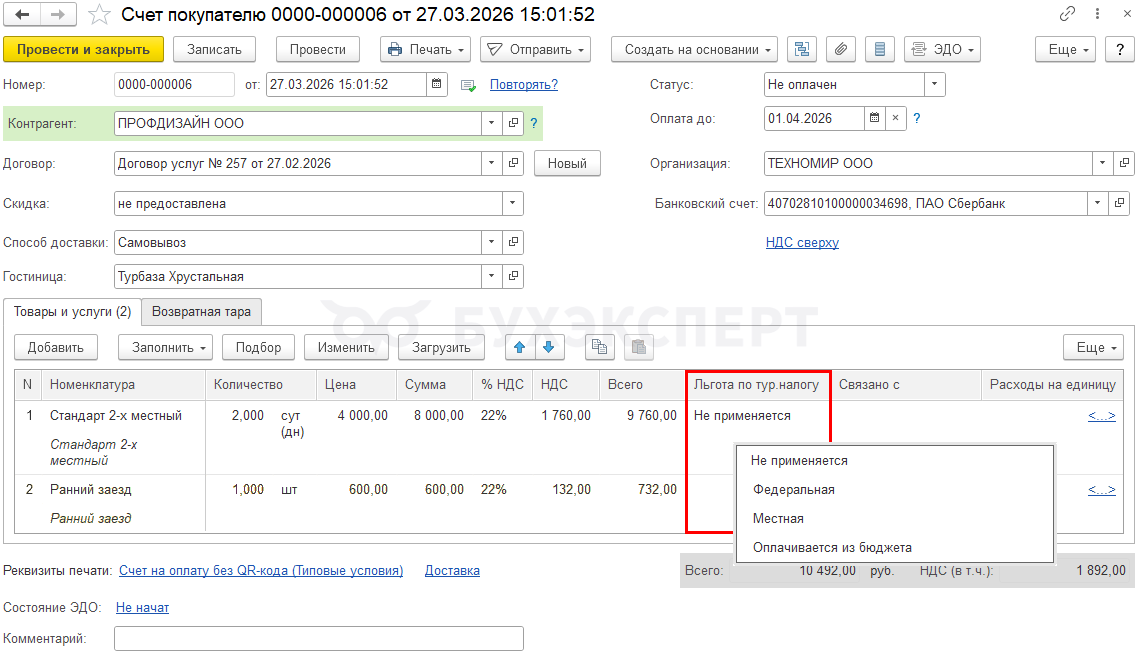
Task: Expand the Статус dropdown
Action: [x=934, y=85]
